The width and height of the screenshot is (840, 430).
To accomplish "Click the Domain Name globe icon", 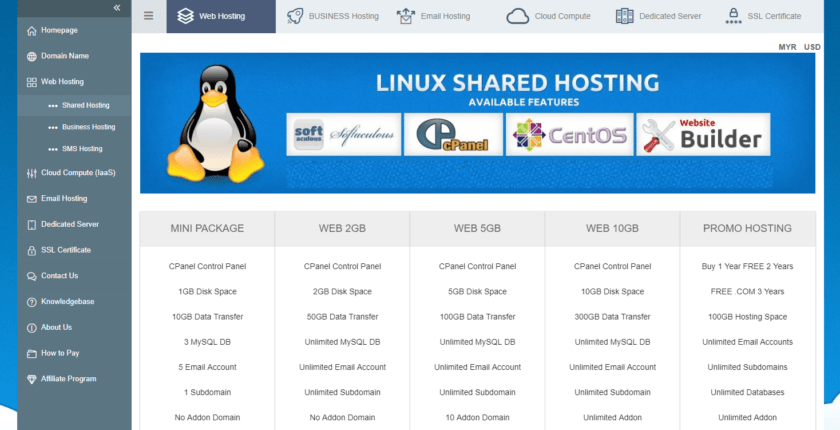I will click(32, 56).
